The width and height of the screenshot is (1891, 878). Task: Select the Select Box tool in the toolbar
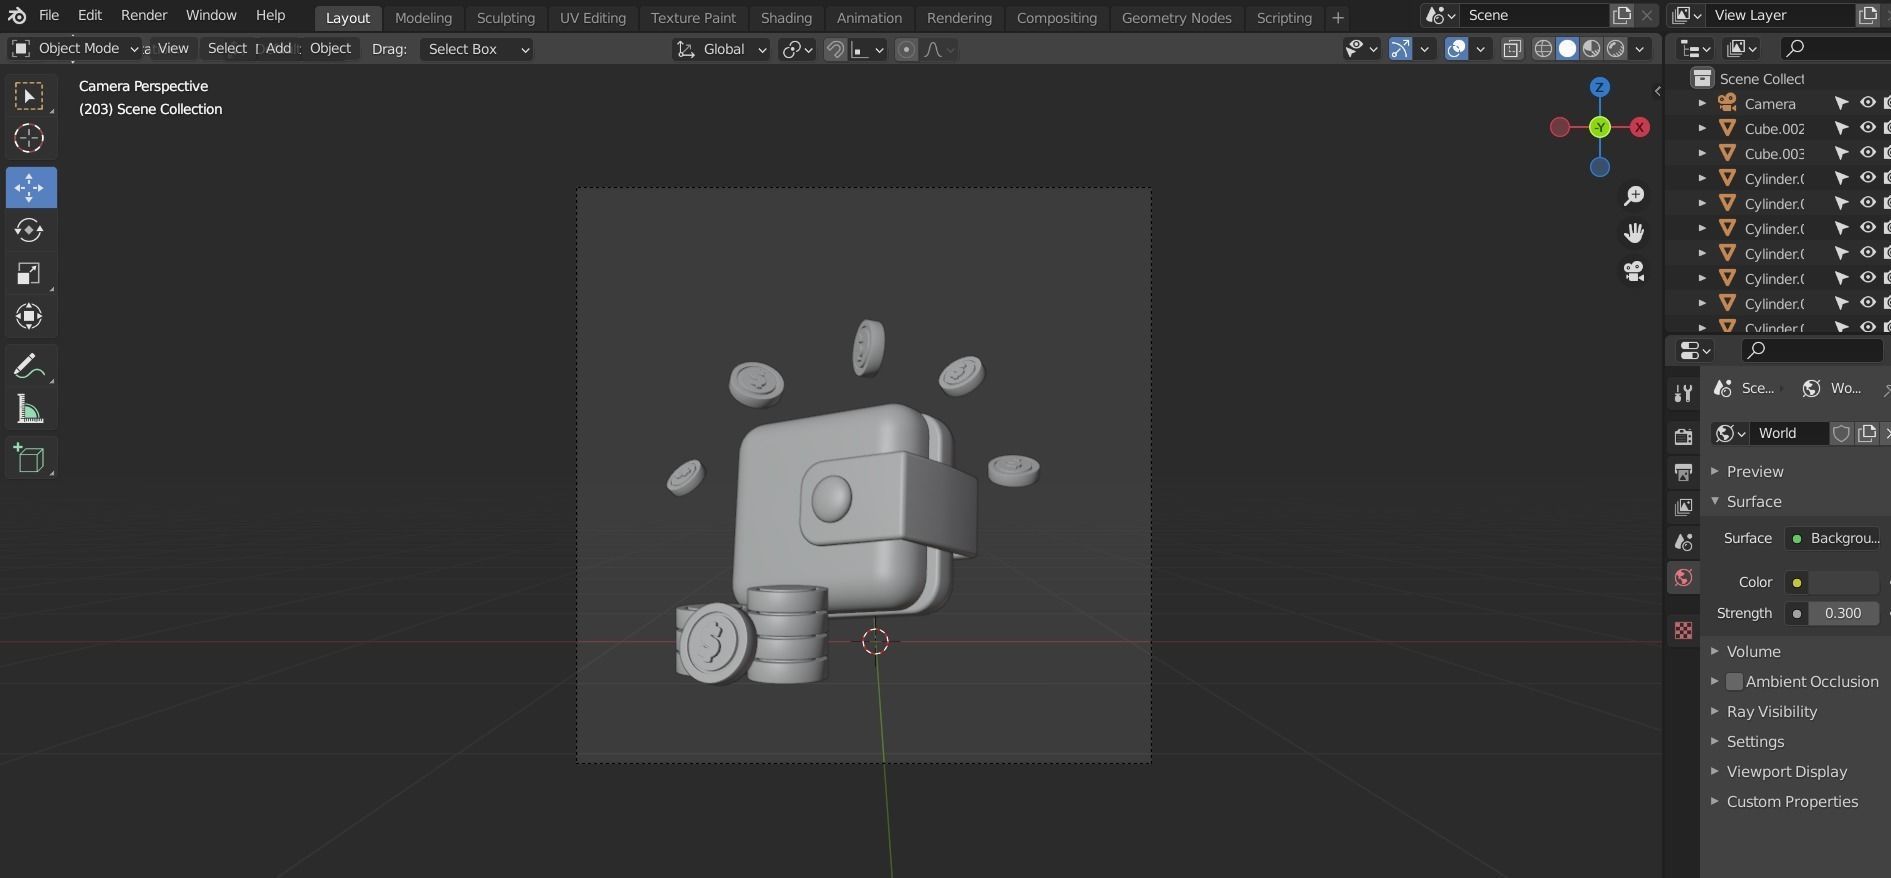tap(29, 96)
